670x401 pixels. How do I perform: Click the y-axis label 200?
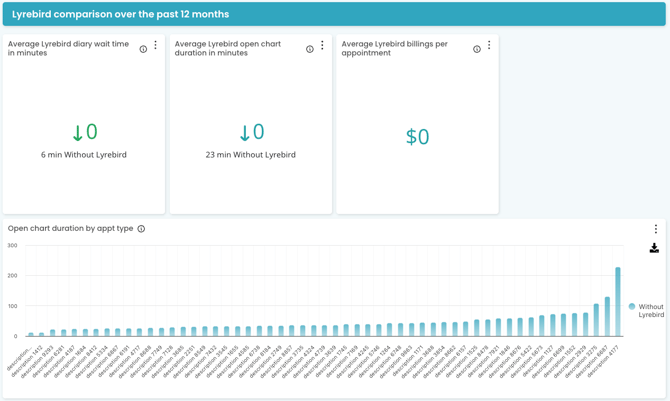pos(12,276)
